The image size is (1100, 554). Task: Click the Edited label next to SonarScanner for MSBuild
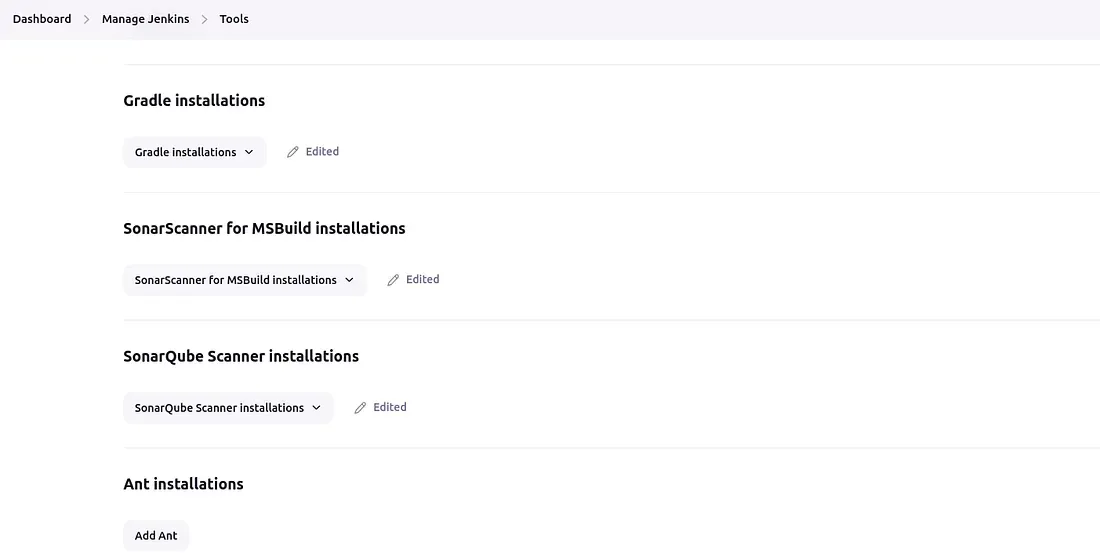pos(422,280)
